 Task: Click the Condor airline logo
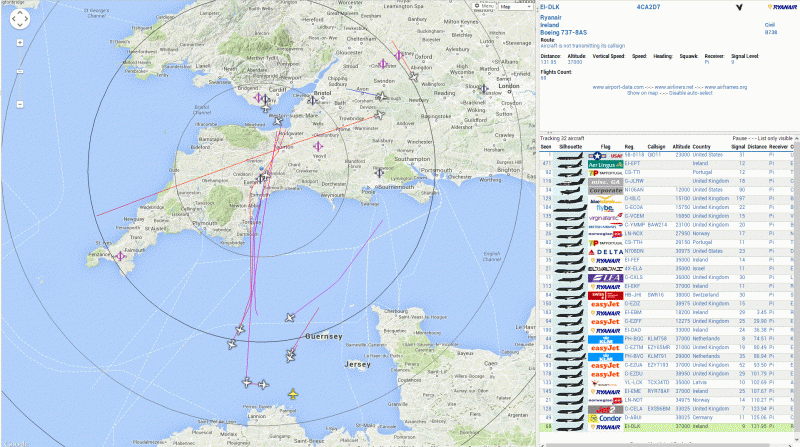605,418
